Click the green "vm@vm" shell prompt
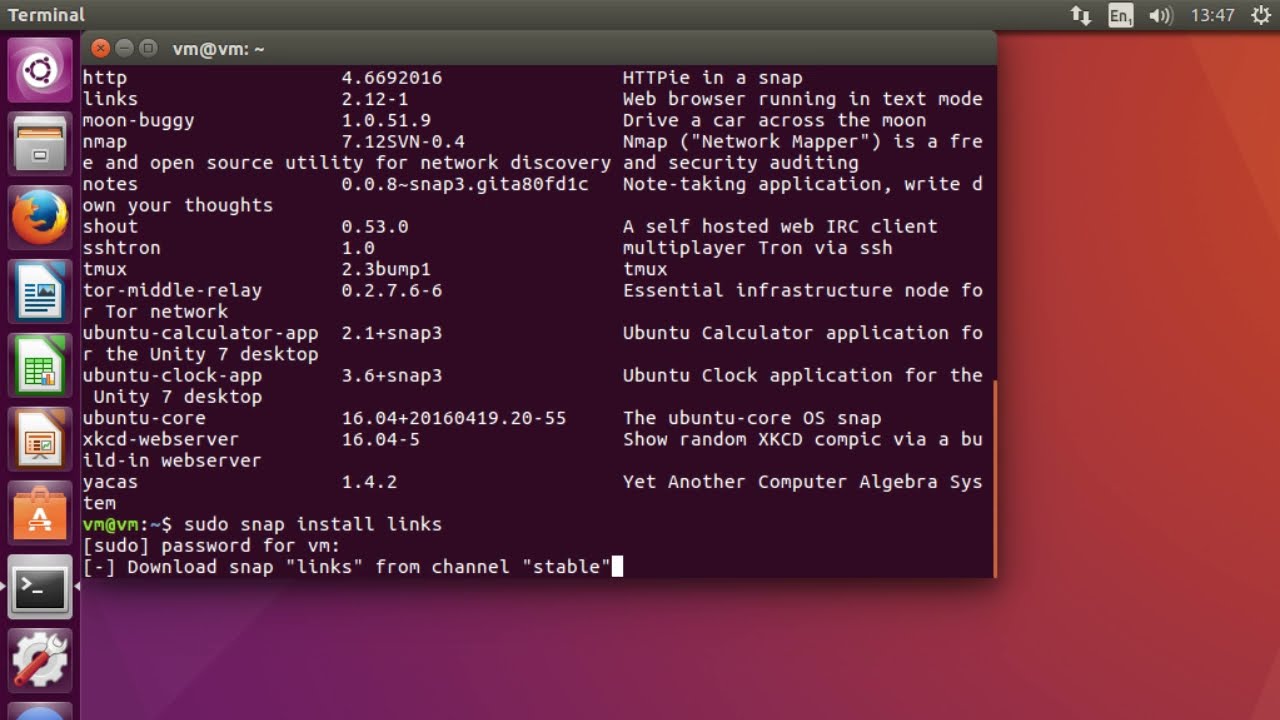 click(x=111, y=524)
